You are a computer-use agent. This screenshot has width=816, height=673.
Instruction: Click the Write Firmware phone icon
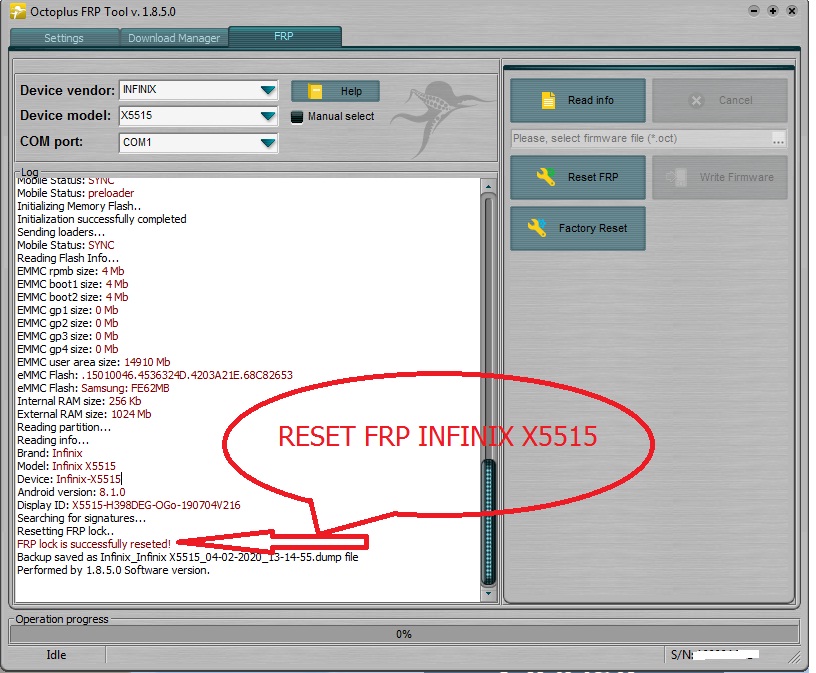[676, 177]
